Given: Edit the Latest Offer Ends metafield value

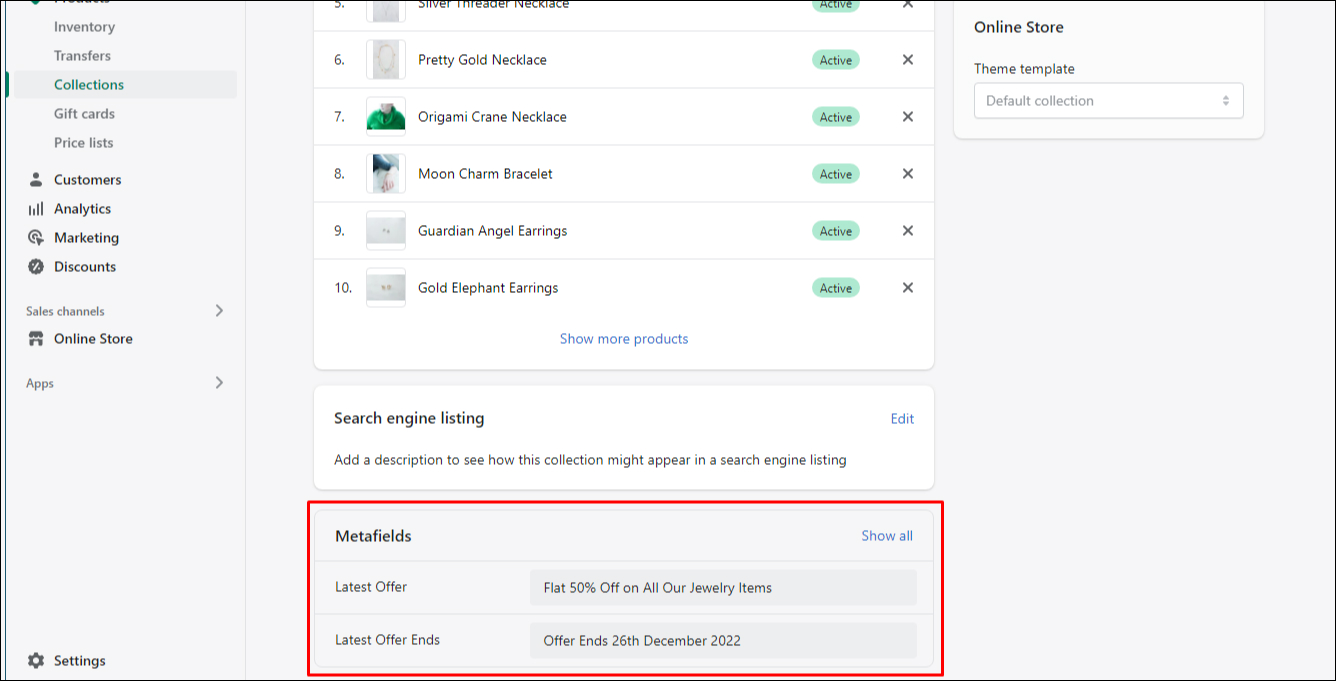Looking at the screenshot, I should [723, 641].
